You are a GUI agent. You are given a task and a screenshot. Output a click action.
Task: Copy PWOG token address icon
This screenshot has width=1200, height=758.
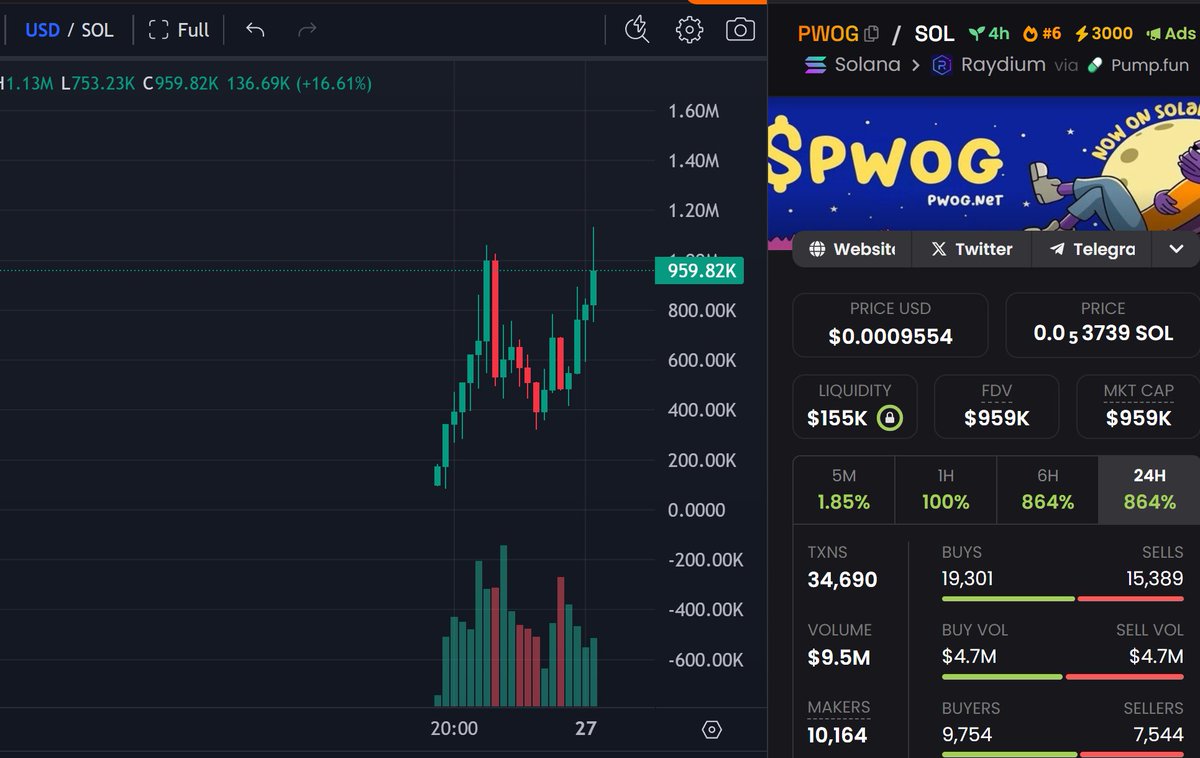(871, 34)
